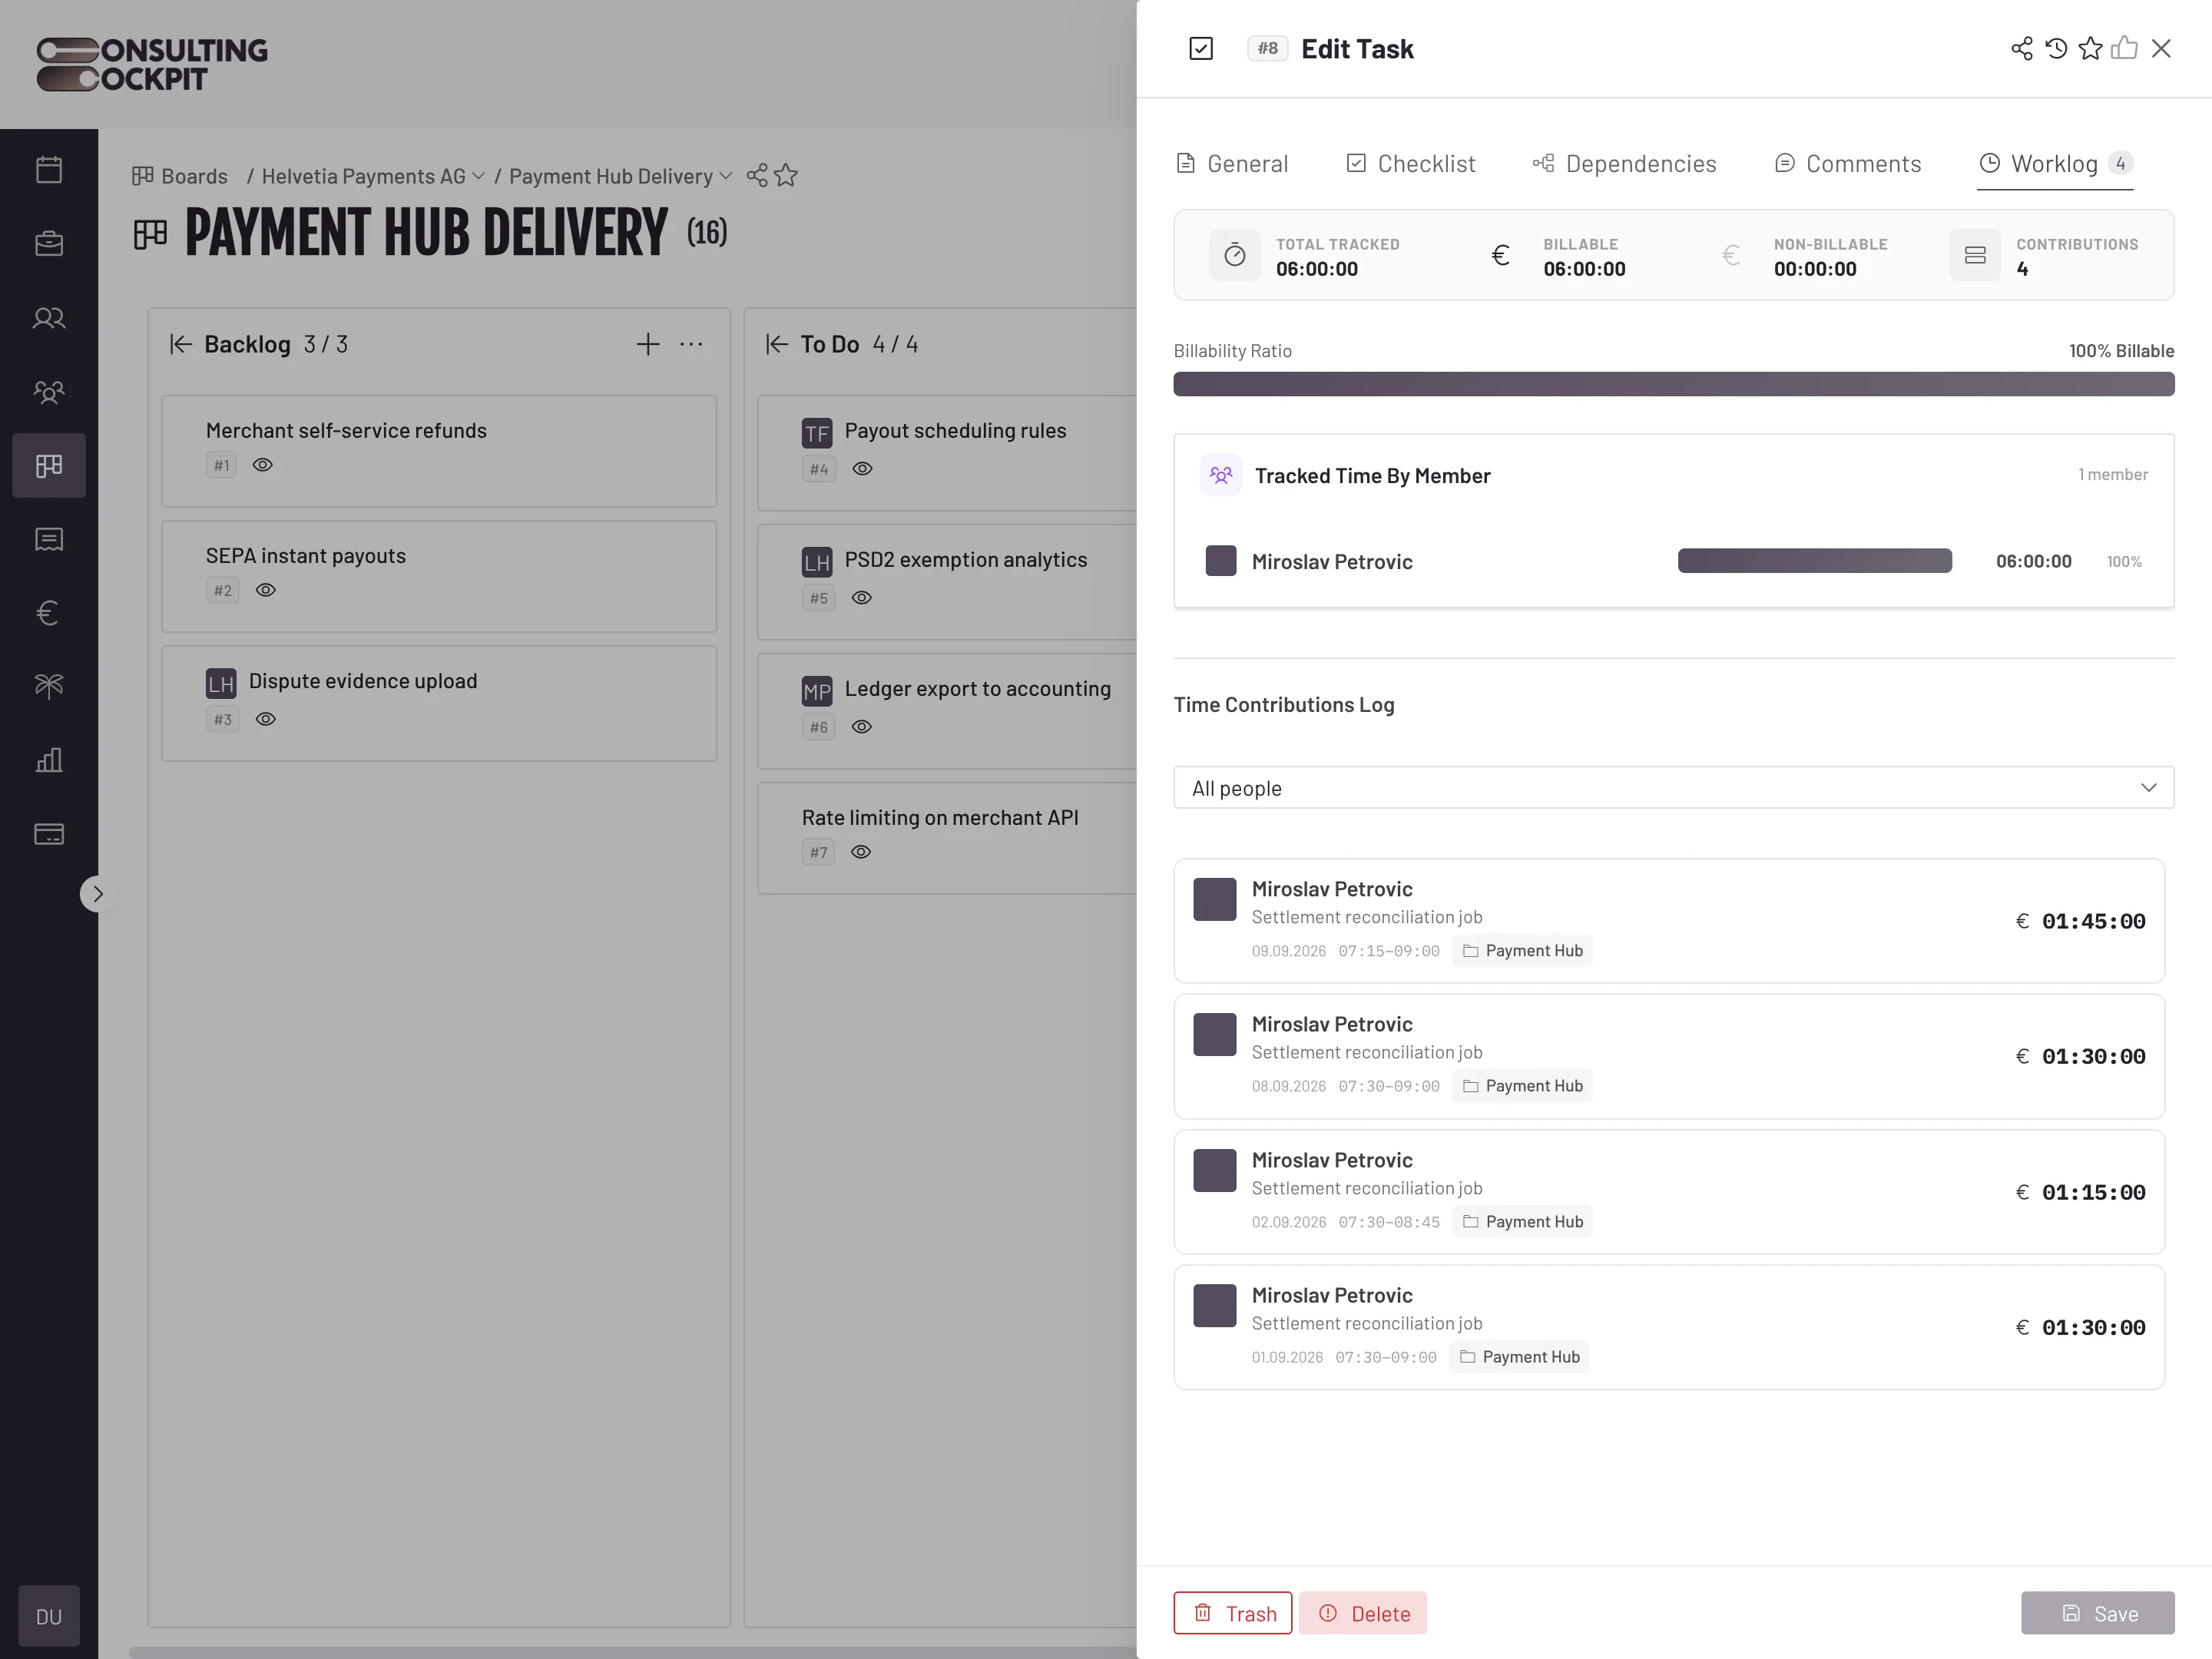The height and width of the screenshot is (1659, 2212).
Task: Open the Rate limiting on merchant API card
Action: [947, 838]
